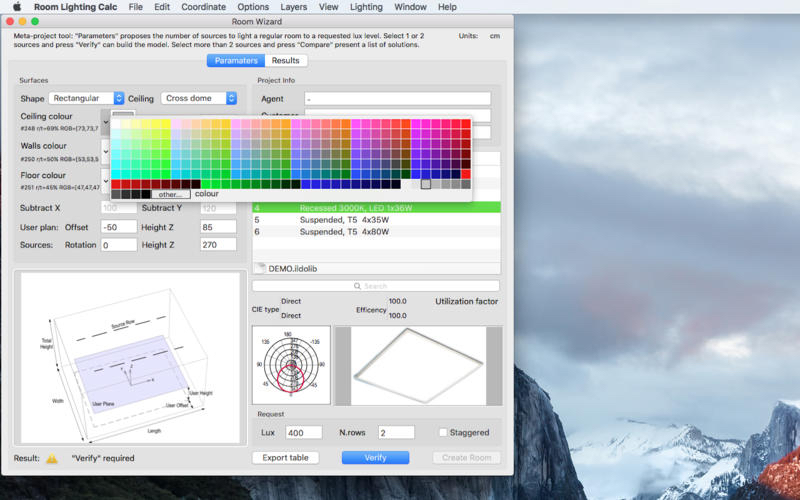Click the Export table button
The image size is (800, 500).
pyautogui.click(x=285, y=458)
